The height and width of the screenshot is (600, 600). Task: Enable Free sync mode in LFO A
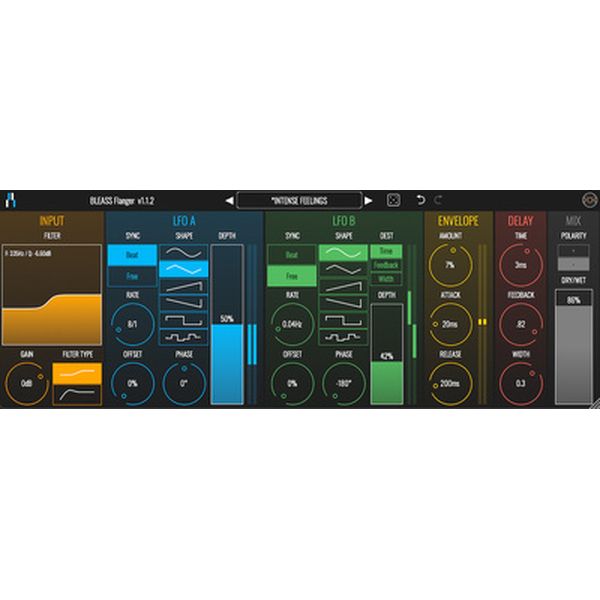[x=132, y=277]
